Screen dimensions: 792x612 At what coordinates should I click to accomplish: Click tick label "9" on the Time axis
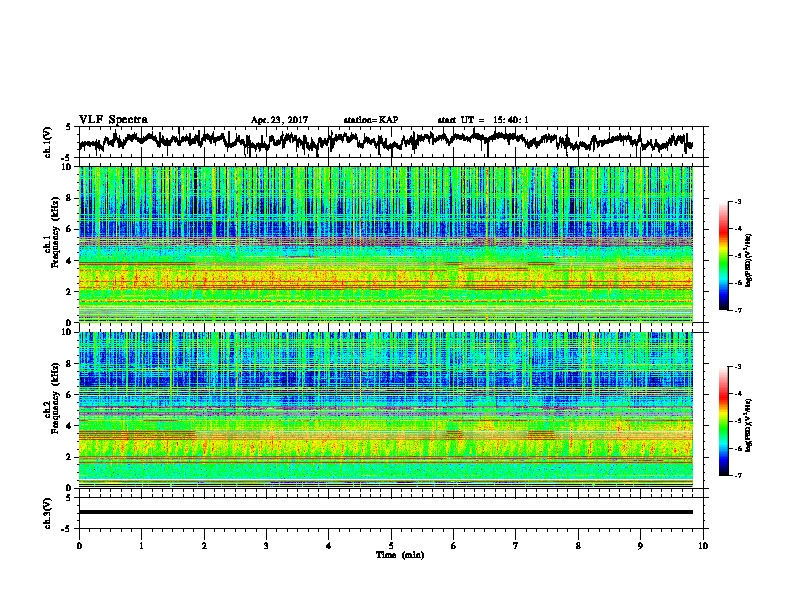(x=640, y=546)
